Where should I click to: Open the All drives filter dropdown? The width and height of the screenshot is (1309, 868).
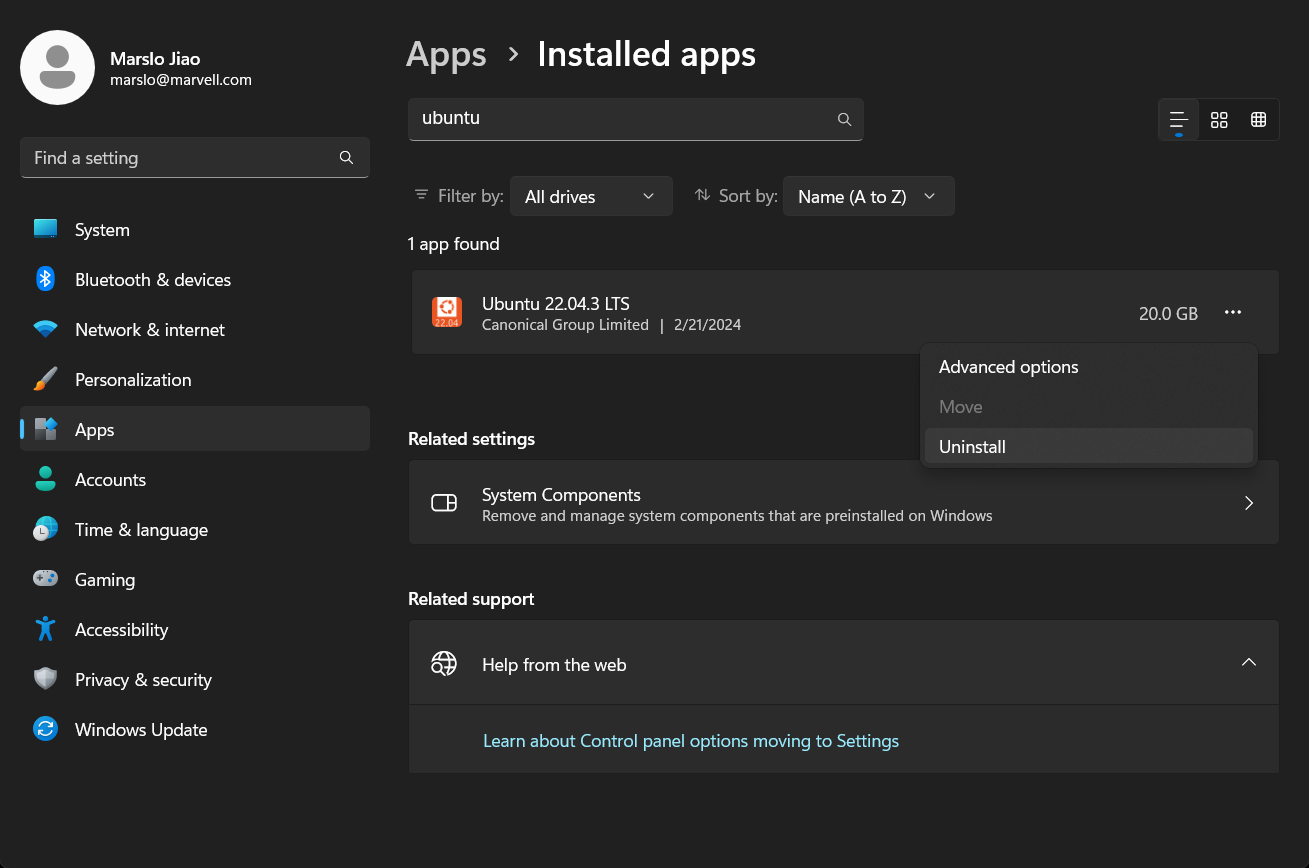(x=591, y=196)
